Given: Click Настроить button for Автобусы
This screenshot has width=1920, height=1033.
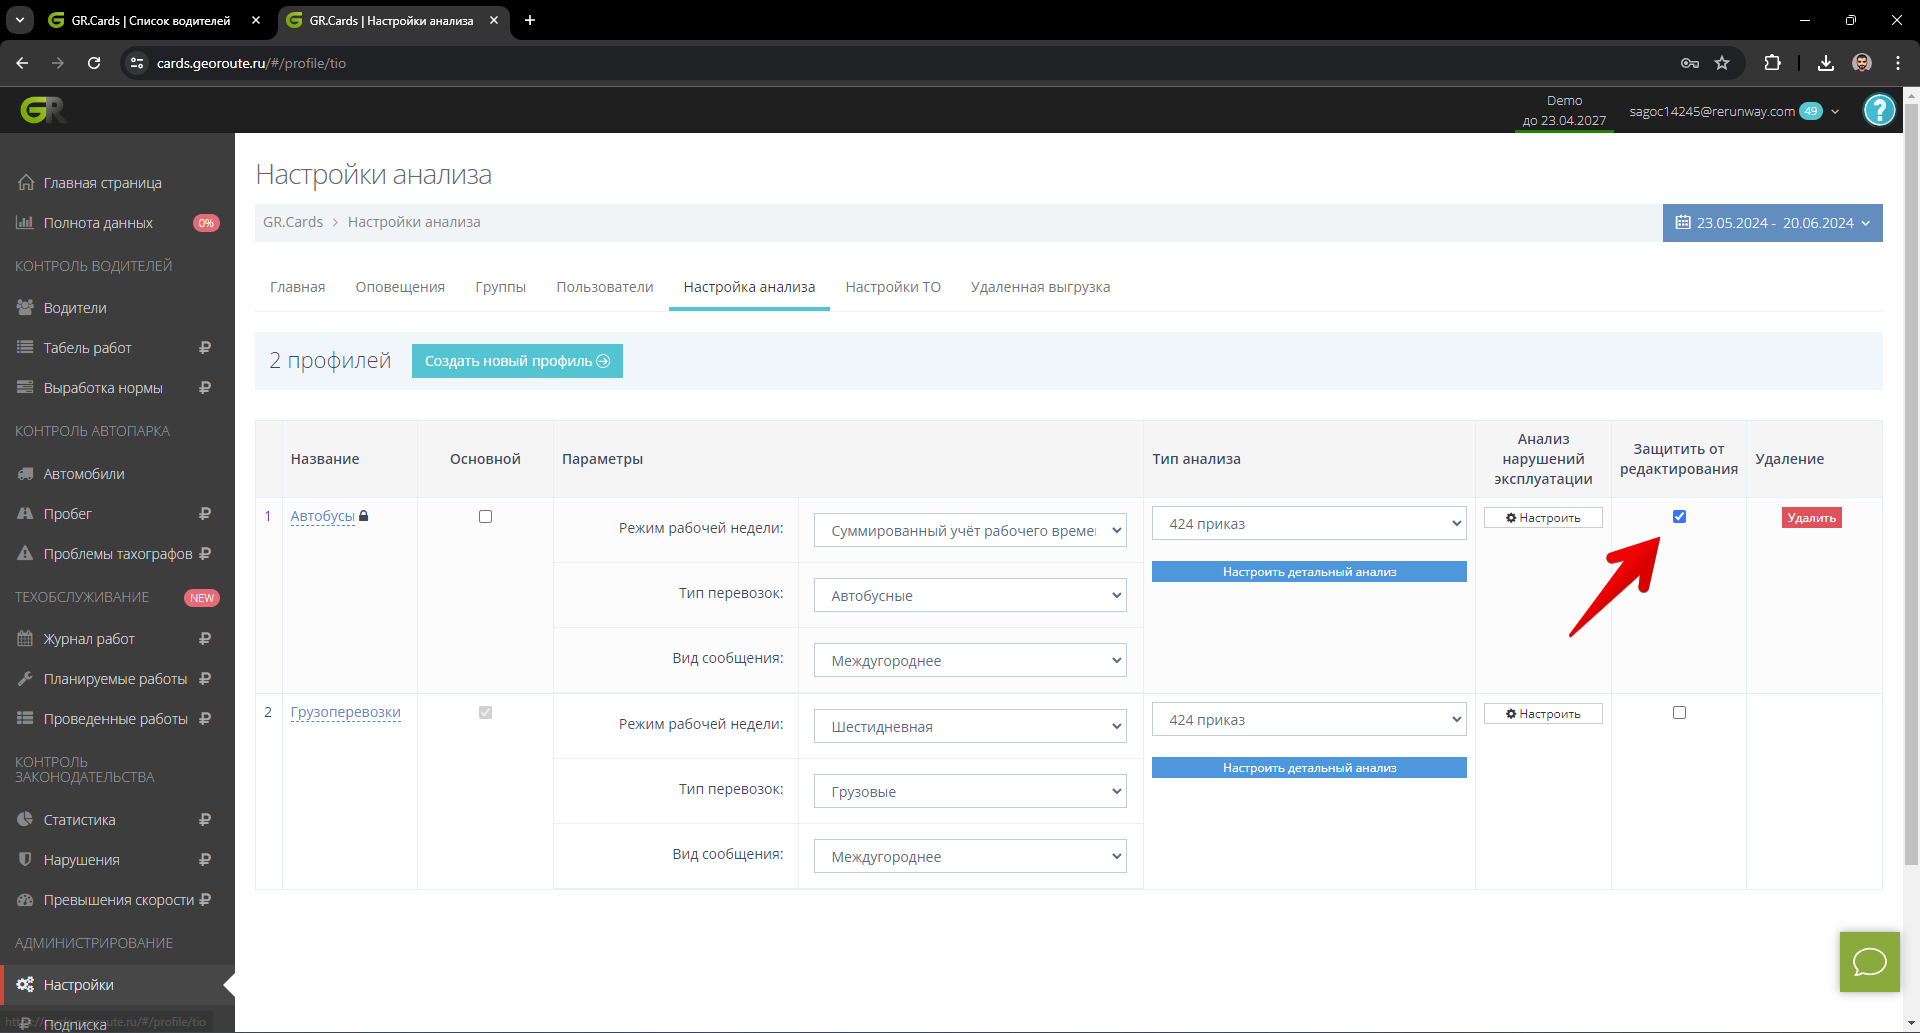Looking at the screenshot, I should click(1543, 518).
